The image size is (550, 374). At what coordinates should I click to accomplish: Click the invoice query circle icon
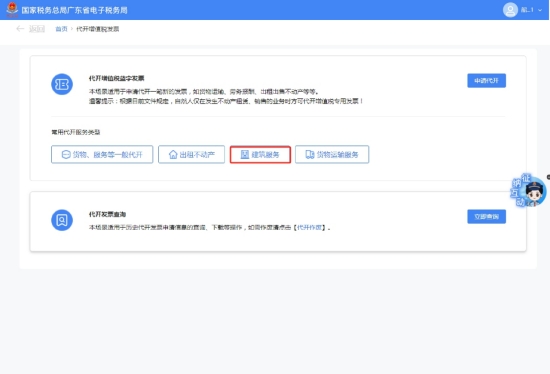(x=62, y=220)
